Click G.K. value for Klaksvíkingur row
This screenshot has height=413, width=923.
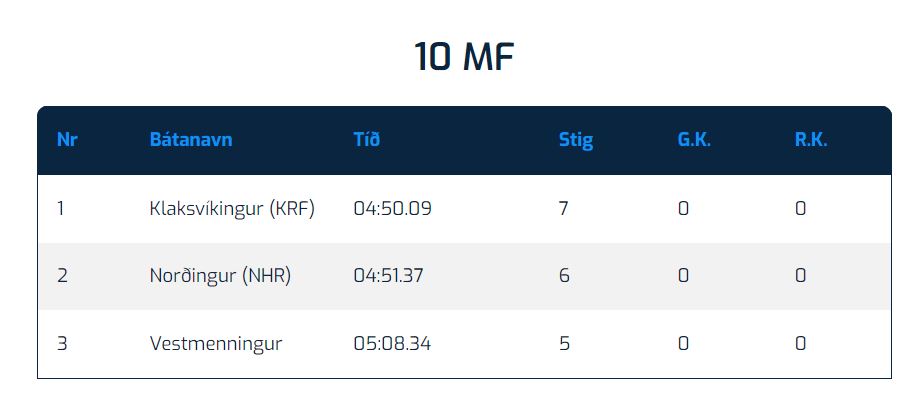point(683,209)
